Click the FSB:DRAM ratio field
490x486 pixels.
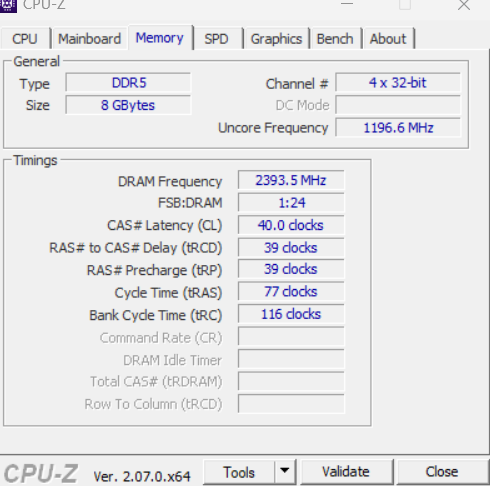[x=291, y=203]
